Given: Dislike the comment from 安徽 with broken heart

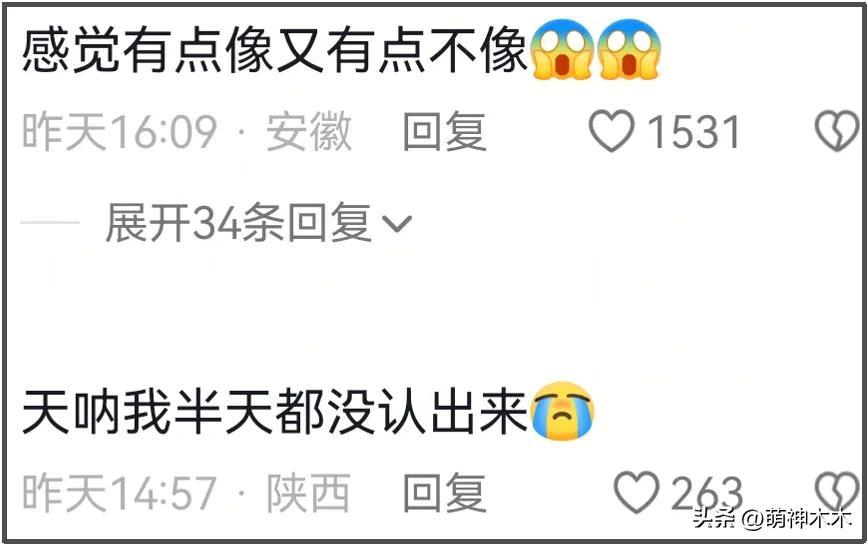Looking at the screenshot, I should [836, 131].
